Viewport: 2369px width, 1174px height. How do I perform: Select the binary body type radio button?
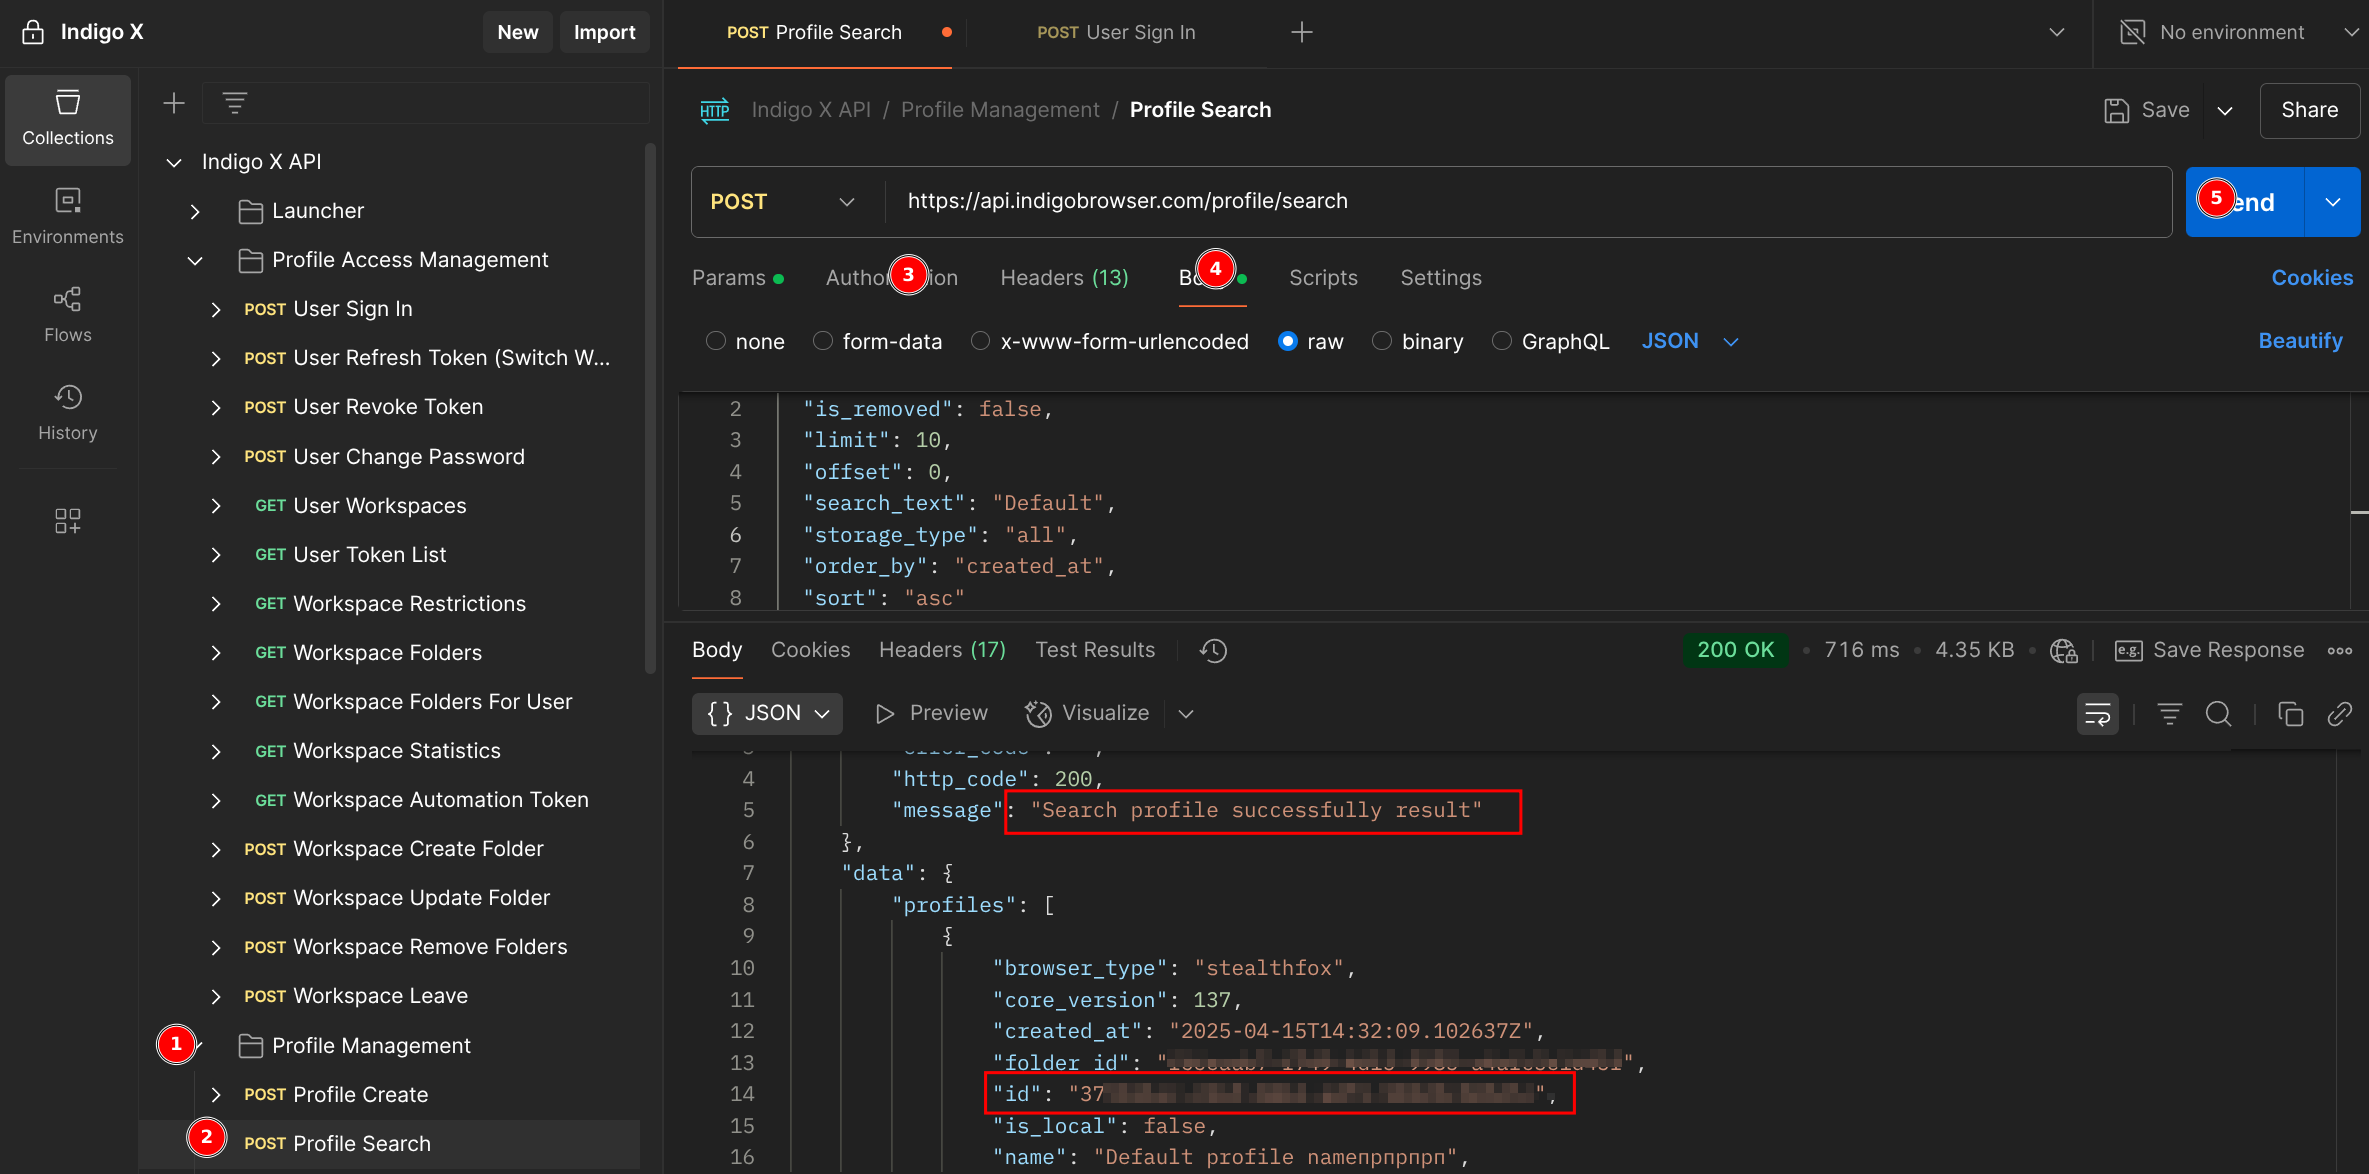click(1381, 341)
